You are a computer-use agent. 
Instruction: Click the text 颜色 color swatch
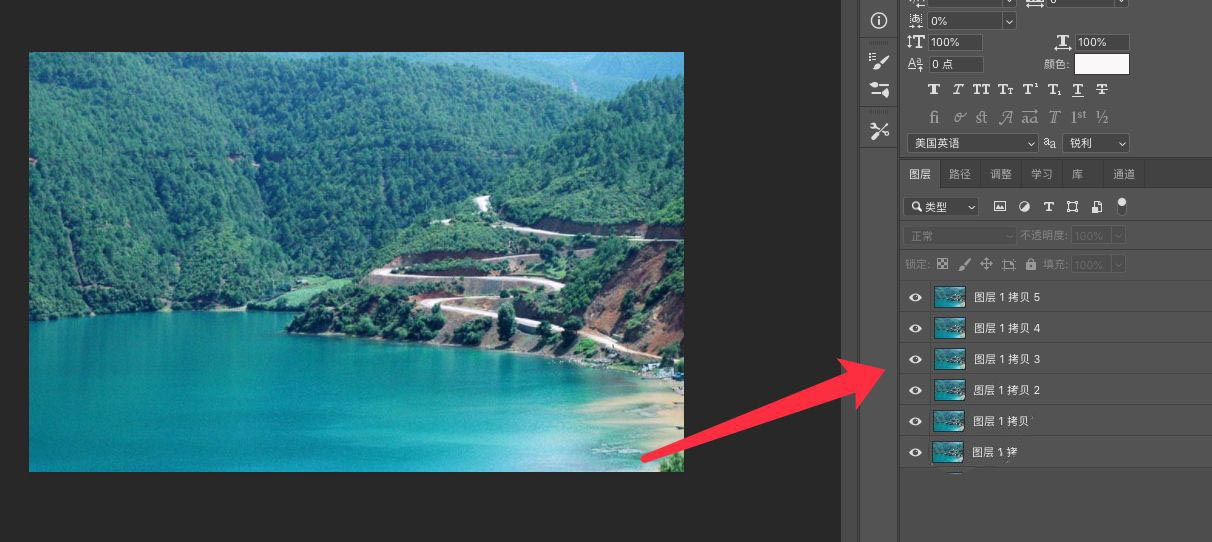[1102, 64]
